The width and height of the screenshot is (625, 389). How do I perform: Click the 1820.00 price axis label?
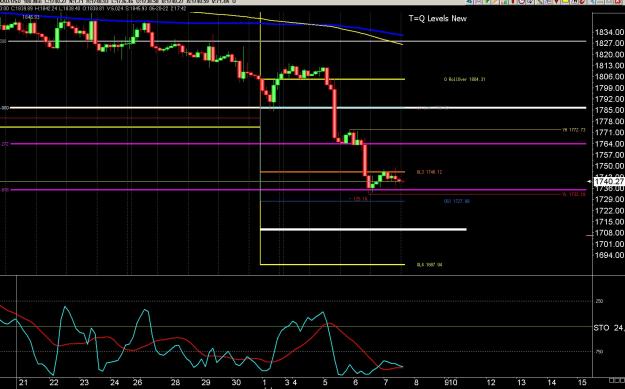click(x=609, y=55)
